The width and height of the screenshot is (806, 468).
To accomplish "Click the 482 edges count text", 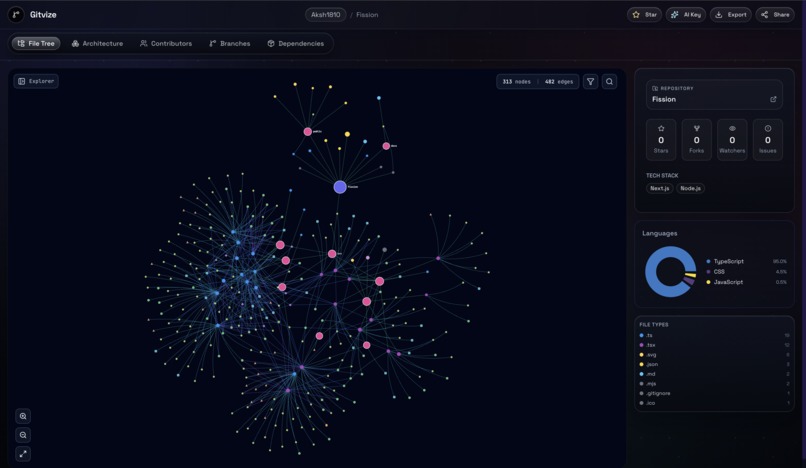I will 559,82.
